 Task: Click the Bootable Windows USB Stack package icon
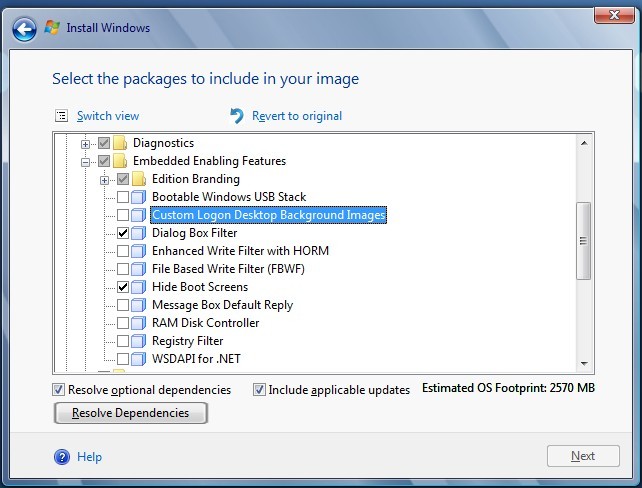[139, 197]
